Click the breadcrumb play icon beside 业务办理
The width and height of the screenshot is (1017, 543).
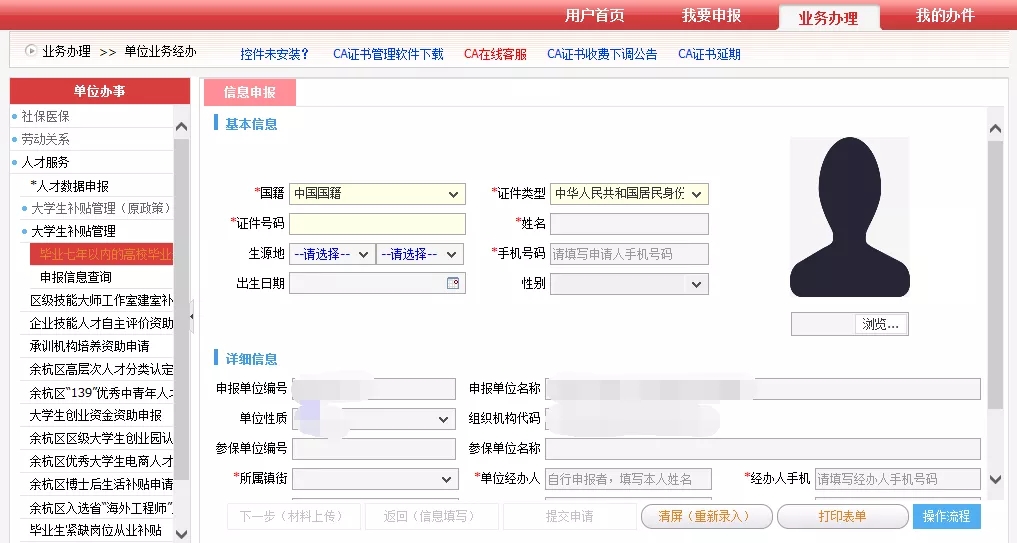click(30, 51)
